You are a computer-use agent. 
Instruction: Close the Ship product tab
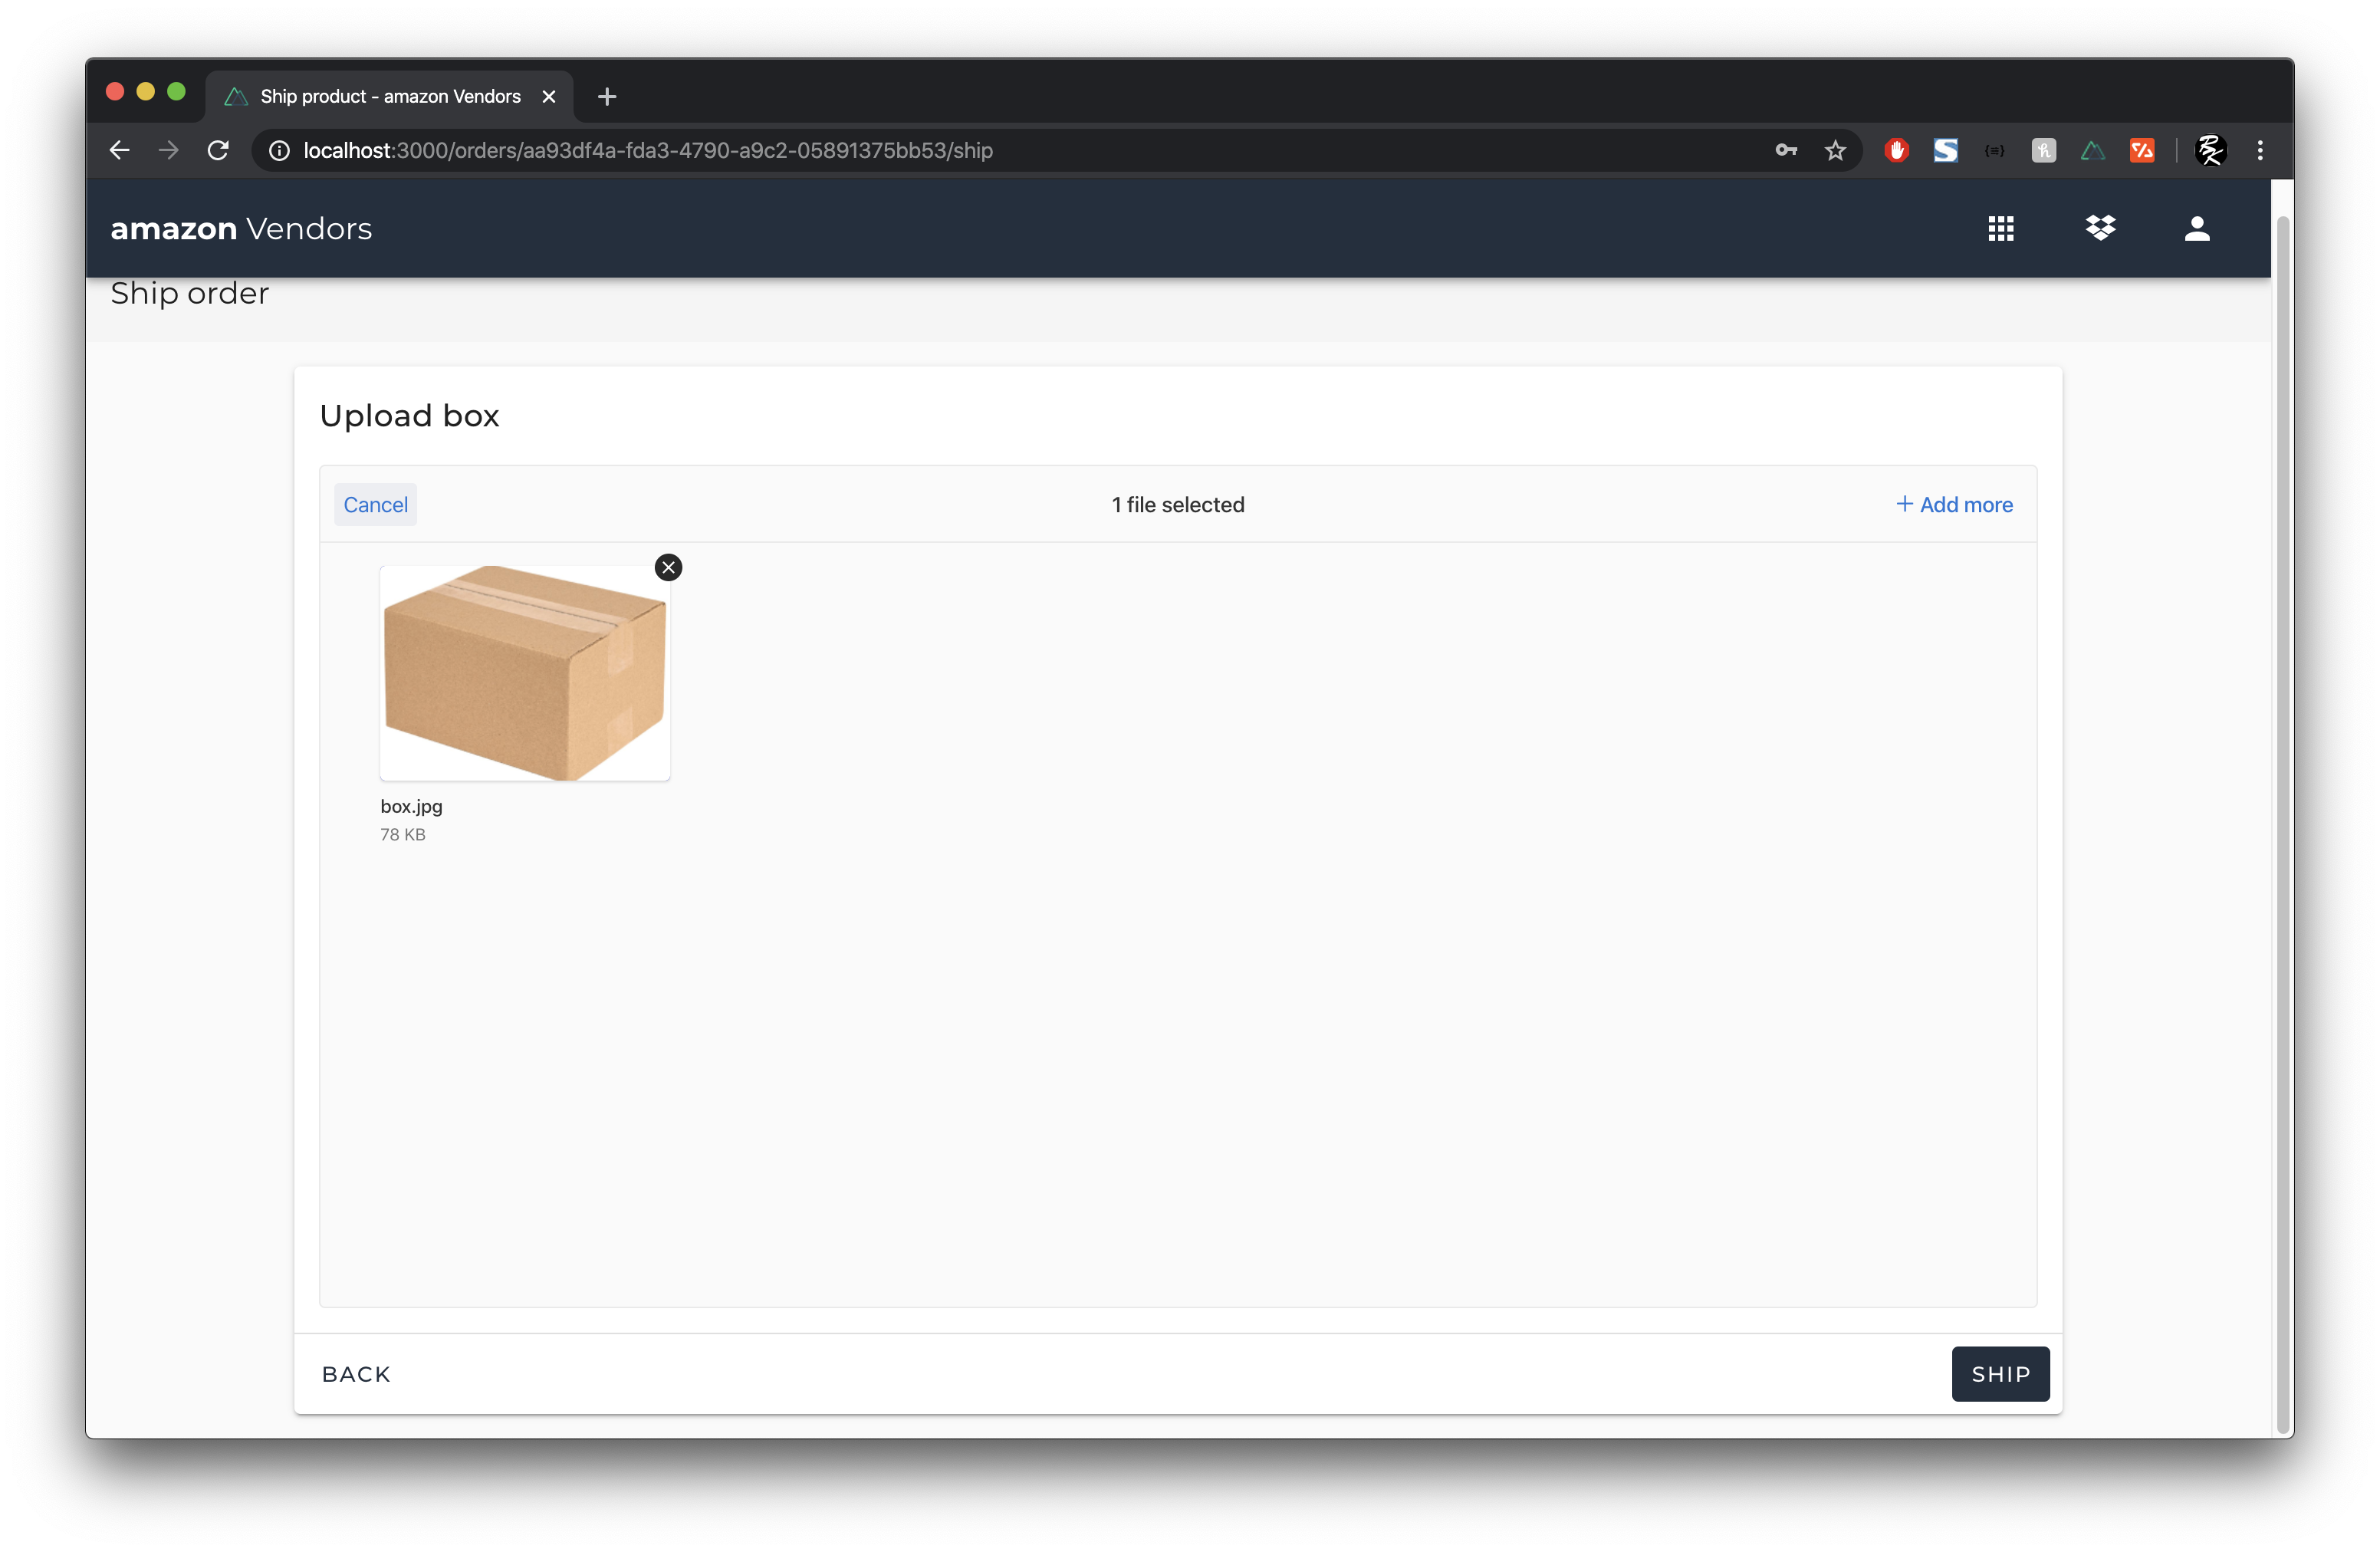[x=548, y=96]
